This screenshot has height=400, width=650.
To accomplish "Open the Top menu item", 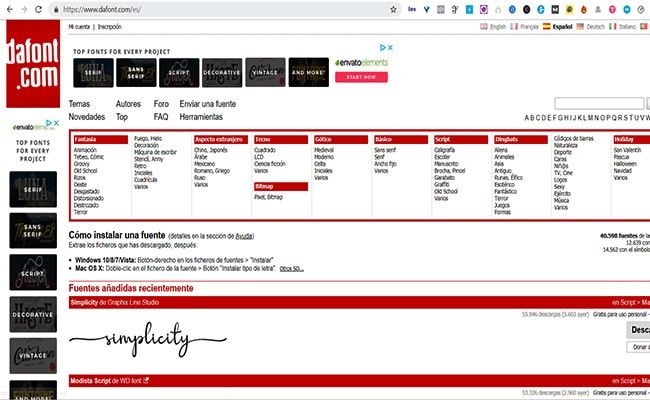I will tap(122, 117).
